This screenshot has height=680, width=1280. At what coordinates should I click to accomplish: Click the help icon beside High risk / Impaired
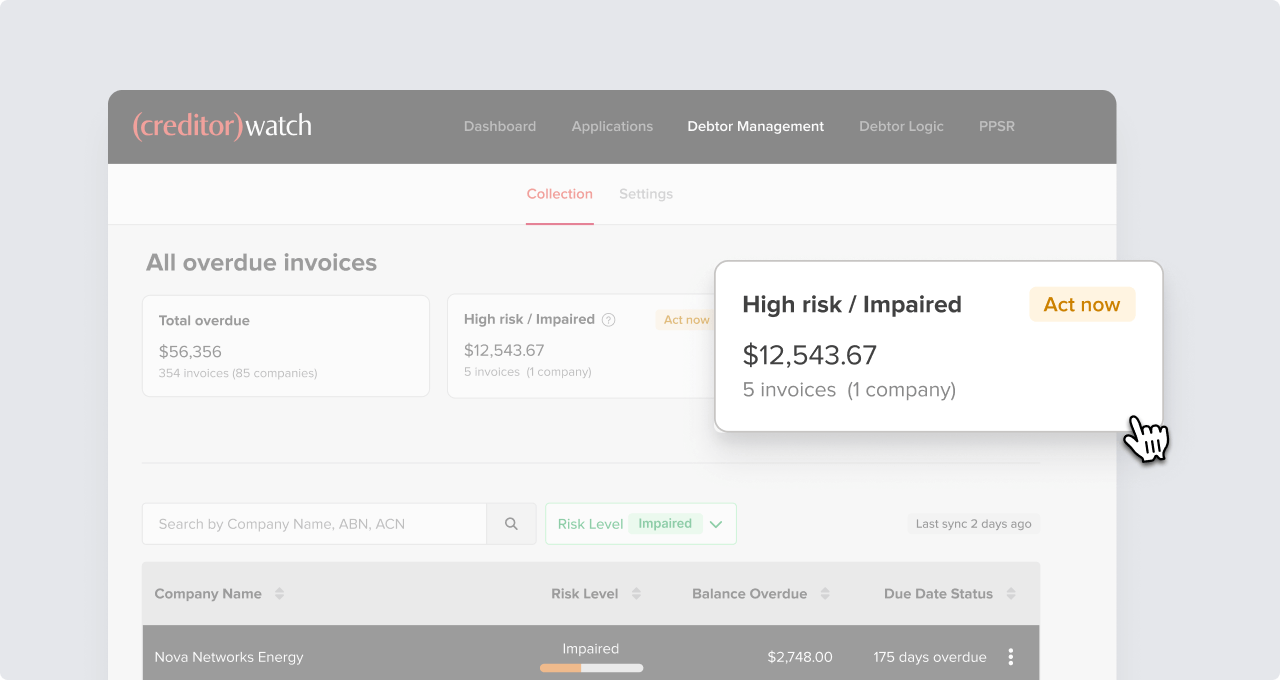608,320
